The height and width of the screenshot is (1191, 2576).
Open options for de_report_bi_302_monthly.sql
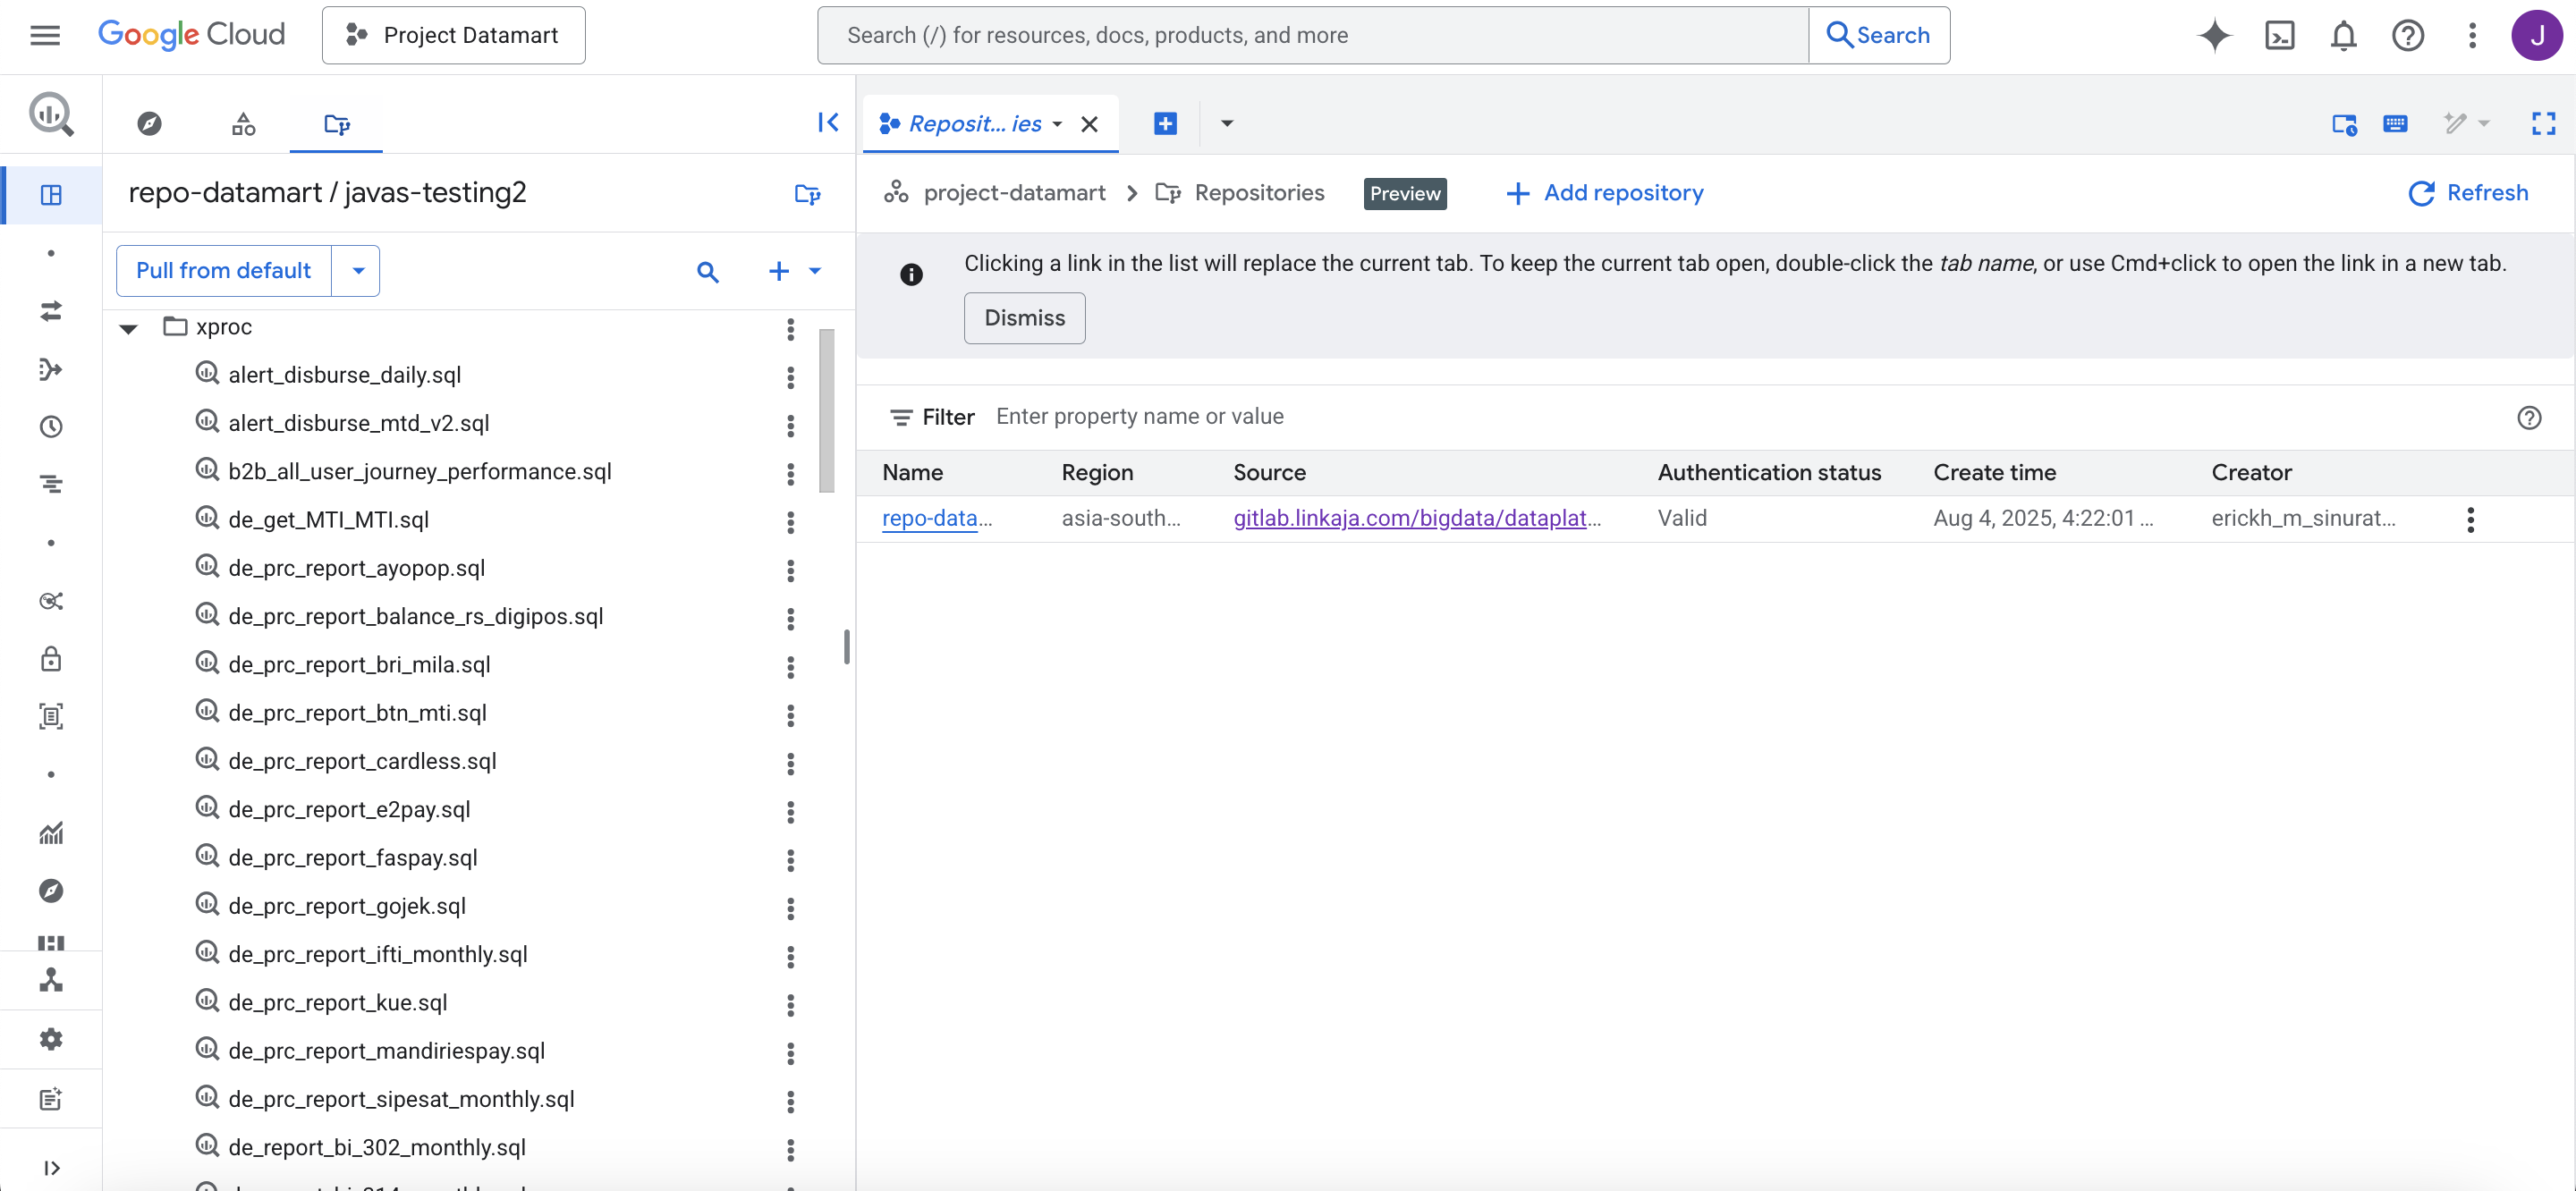(790, 1149)
